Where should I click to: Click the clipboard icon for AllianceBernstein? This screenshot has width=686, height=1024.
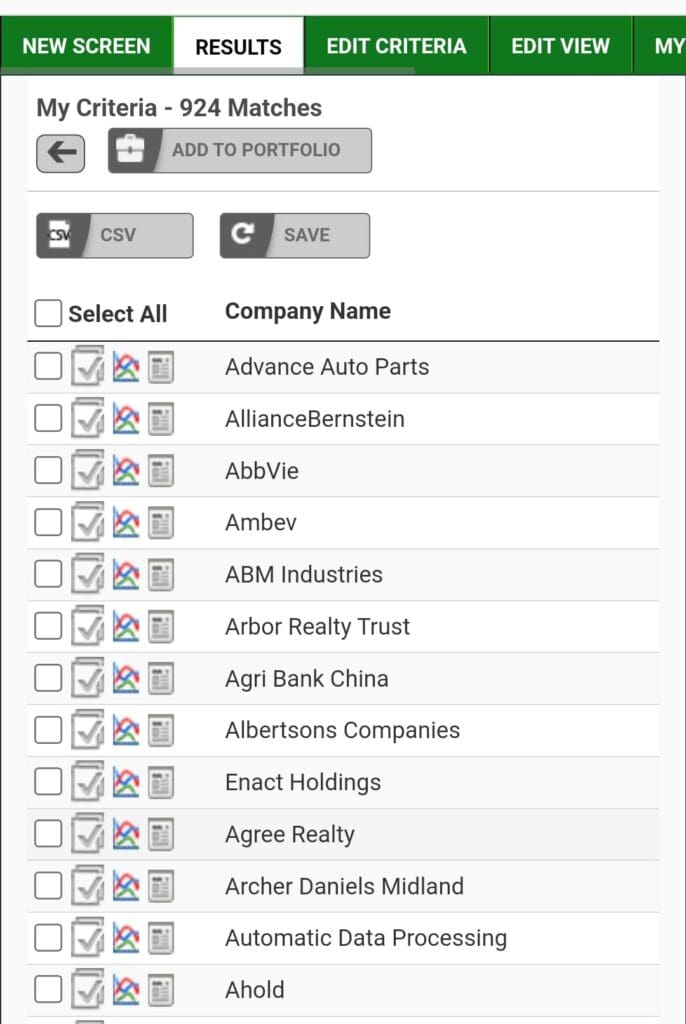coord(85,417)
